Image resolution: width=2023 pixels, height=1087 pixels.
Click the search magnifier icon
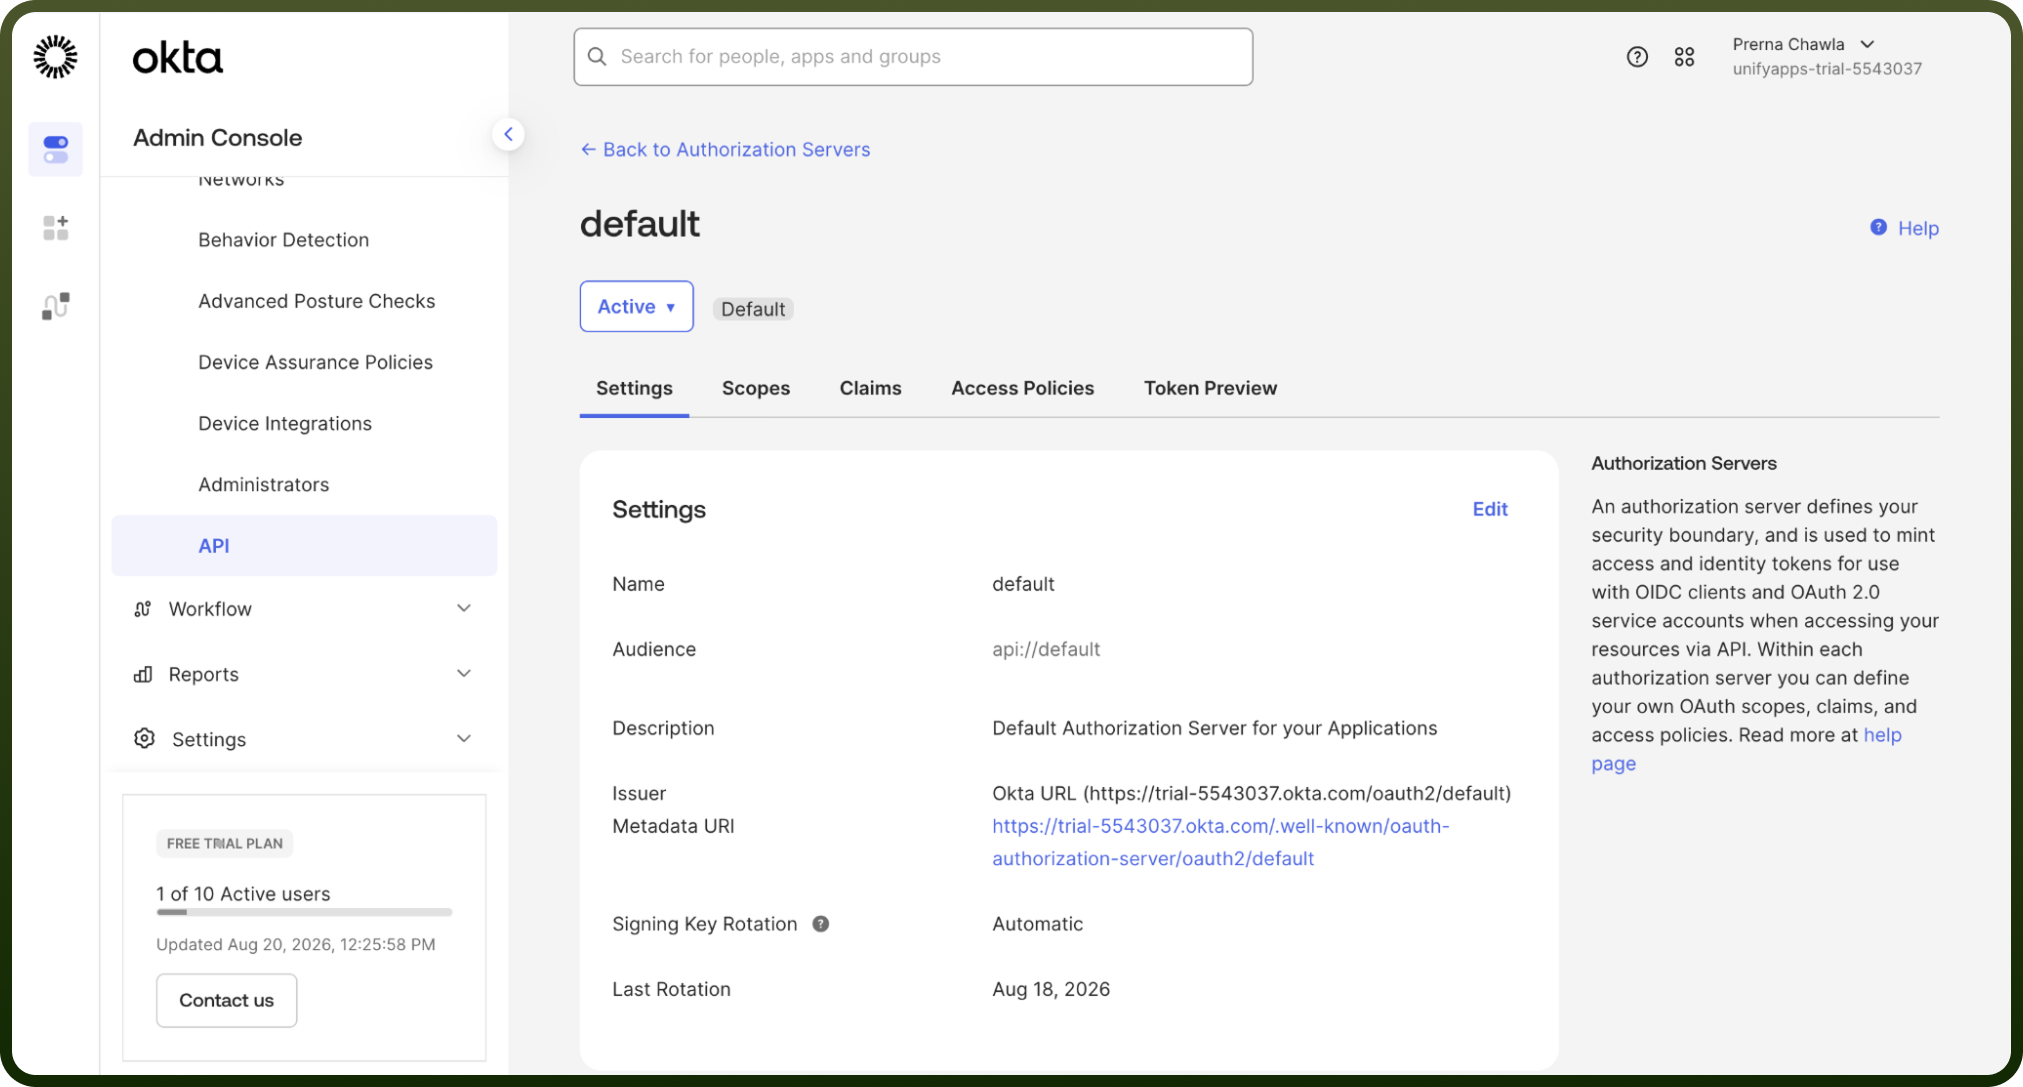(x=597, y=57)
